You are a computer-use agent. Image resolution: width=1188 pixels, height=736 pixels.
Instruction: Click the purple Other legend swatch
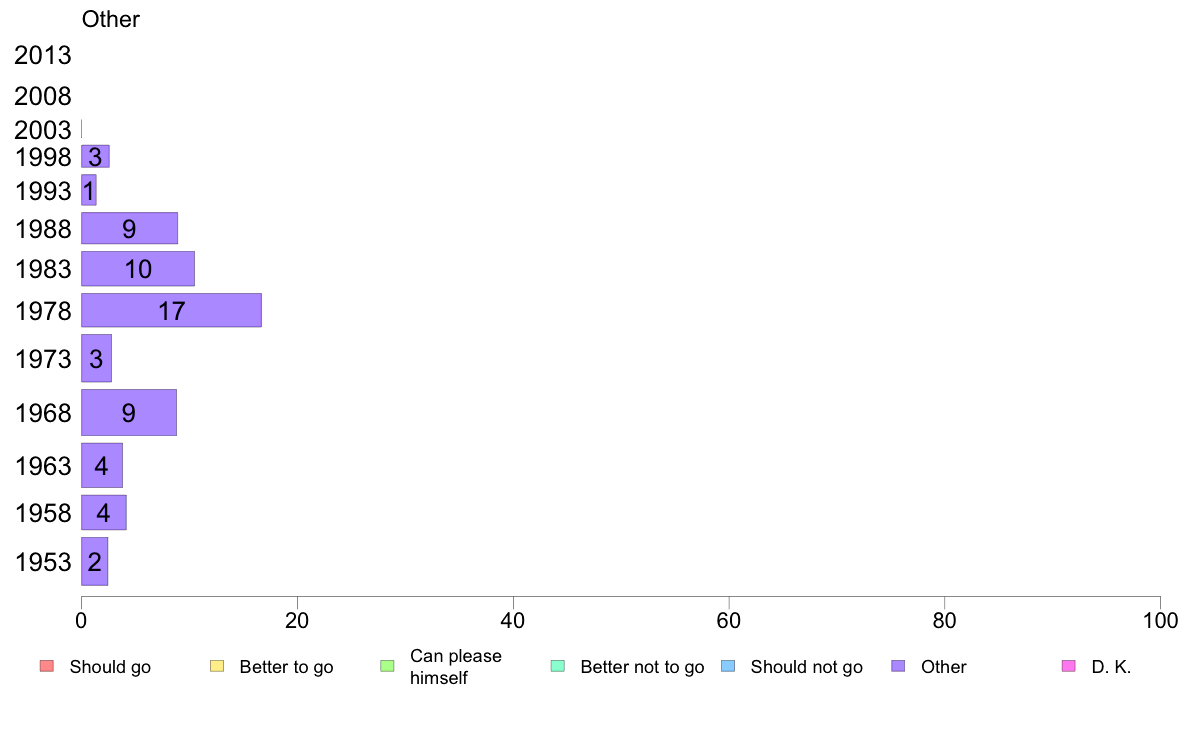(899, 666)
